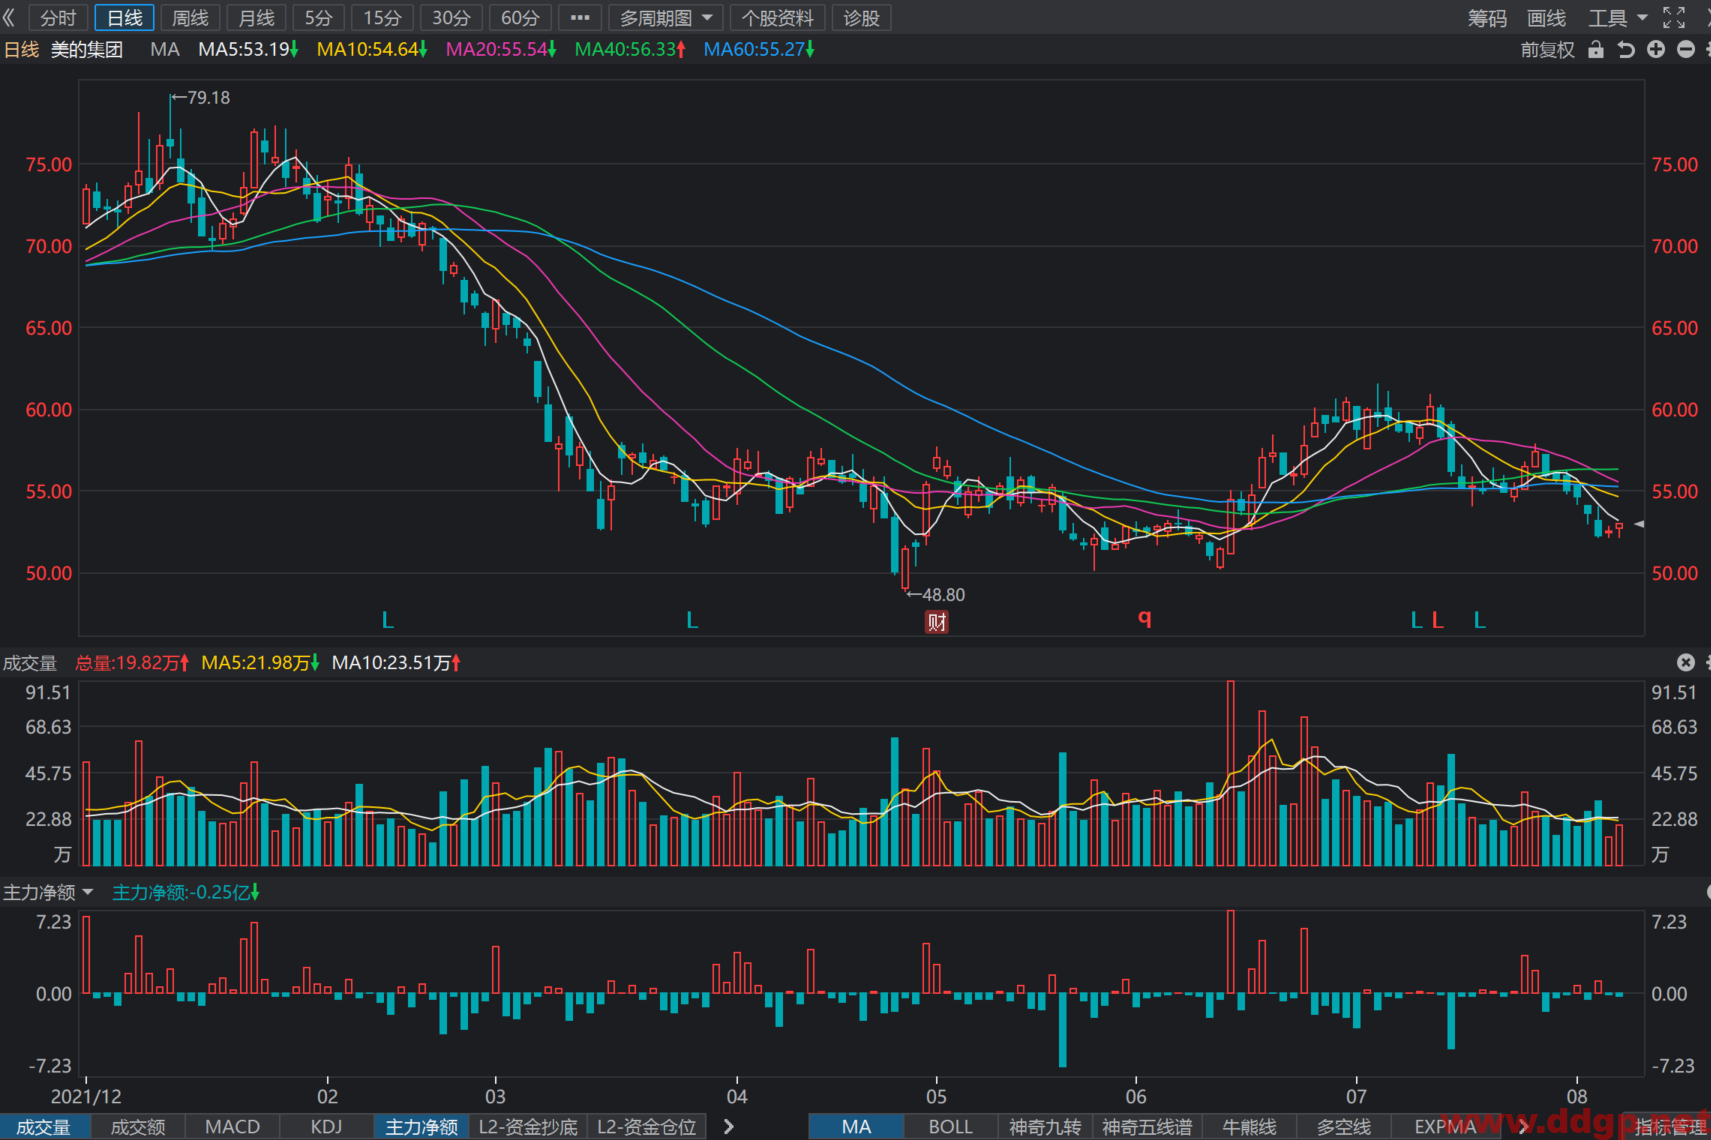Screen dimensions: 1711x1140
Task: Click the MA60:55.27 value label
Action: [x=759, y=49]
